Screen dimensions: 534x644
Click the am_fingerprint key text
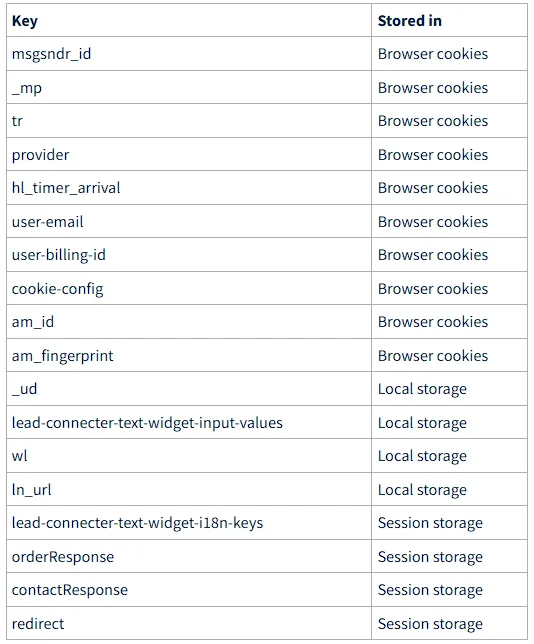point(62,356)
